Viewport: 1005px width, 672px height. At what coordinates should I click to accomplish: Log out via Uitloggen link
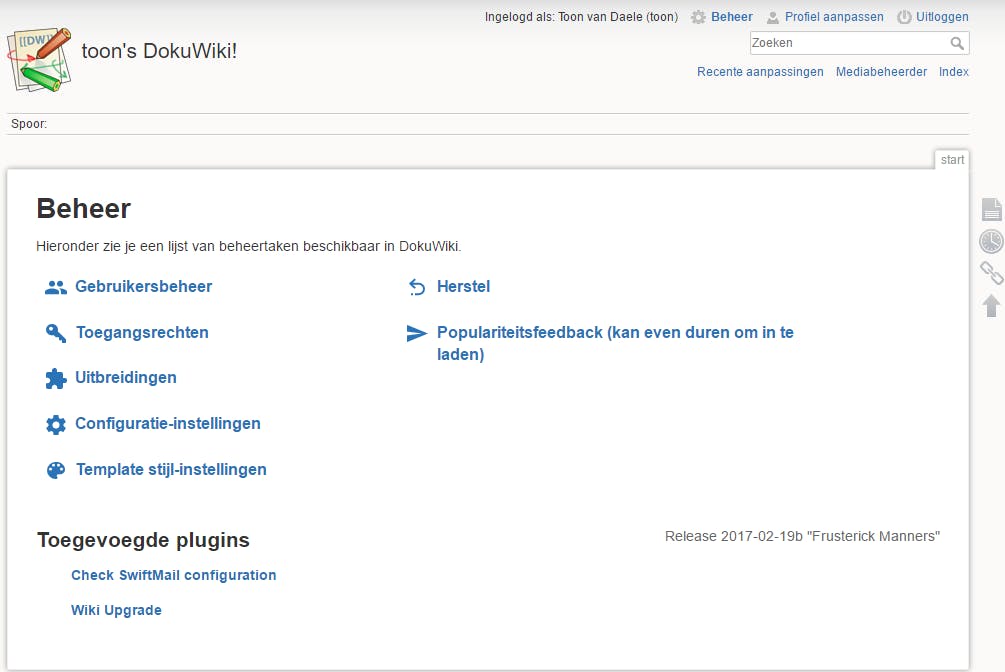(x=942, y=17)
